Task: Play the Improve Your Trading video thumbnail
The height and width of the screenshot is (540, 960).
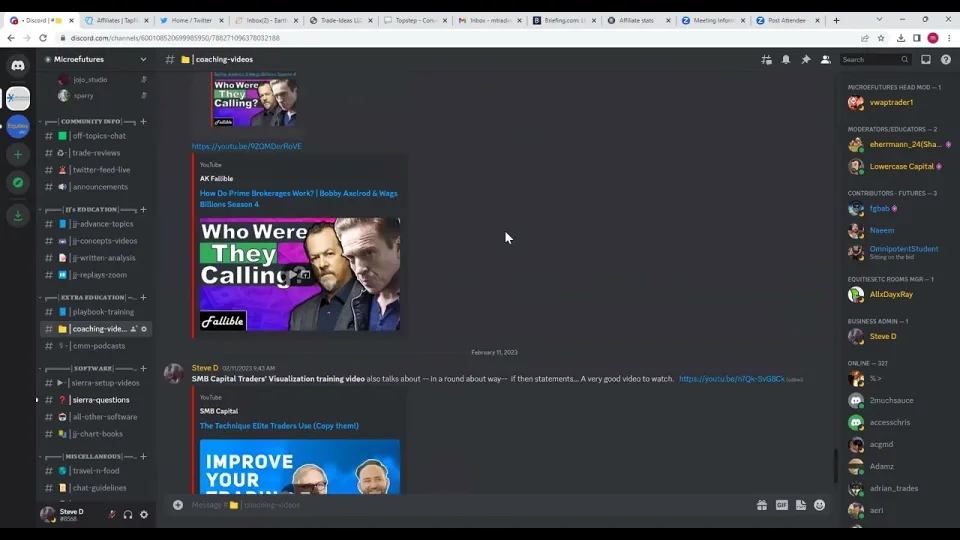Action: (x=299, y=467)
